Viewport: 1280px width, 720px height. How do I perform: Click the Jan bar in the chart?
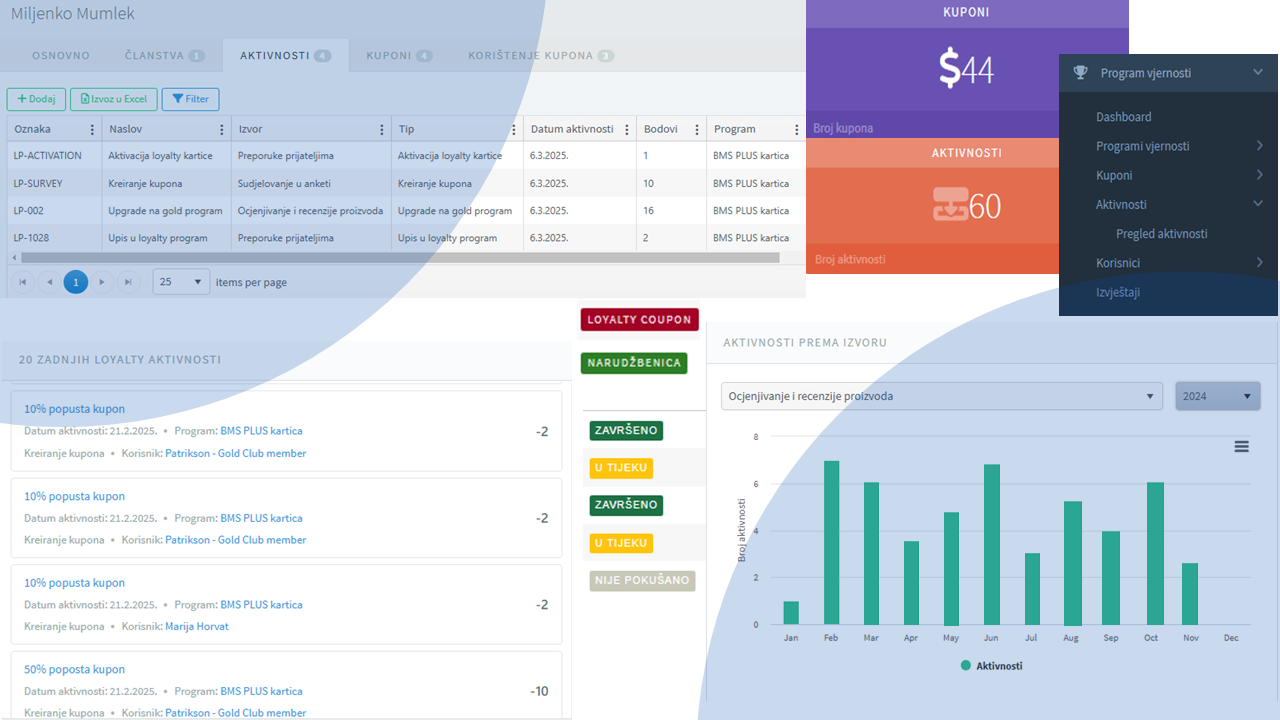point(791,613)
